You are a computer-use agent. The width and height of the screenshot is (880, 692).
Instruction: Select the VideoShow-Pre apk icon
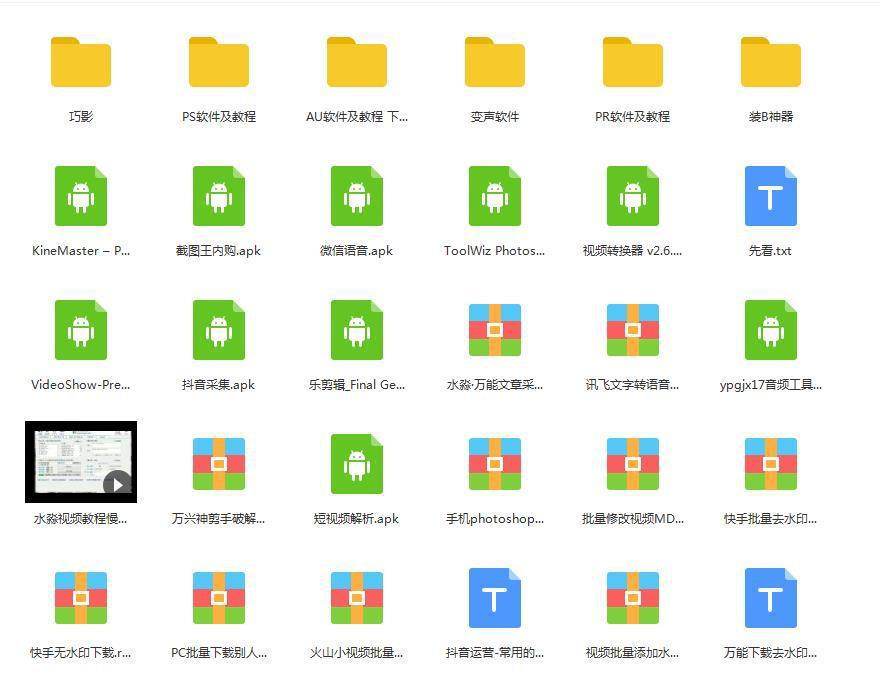(81, 330)
